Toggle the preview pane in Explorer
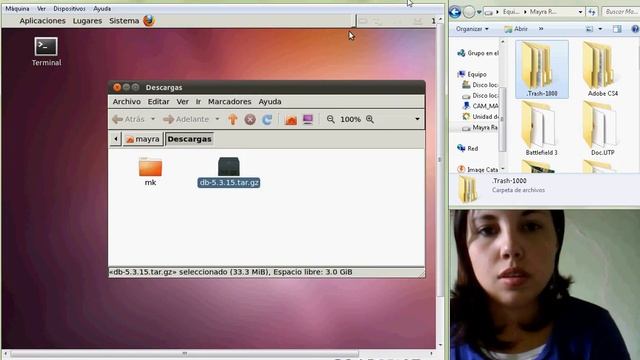Image resolution: width=640 pixels, height=360 pixels. 617,29
